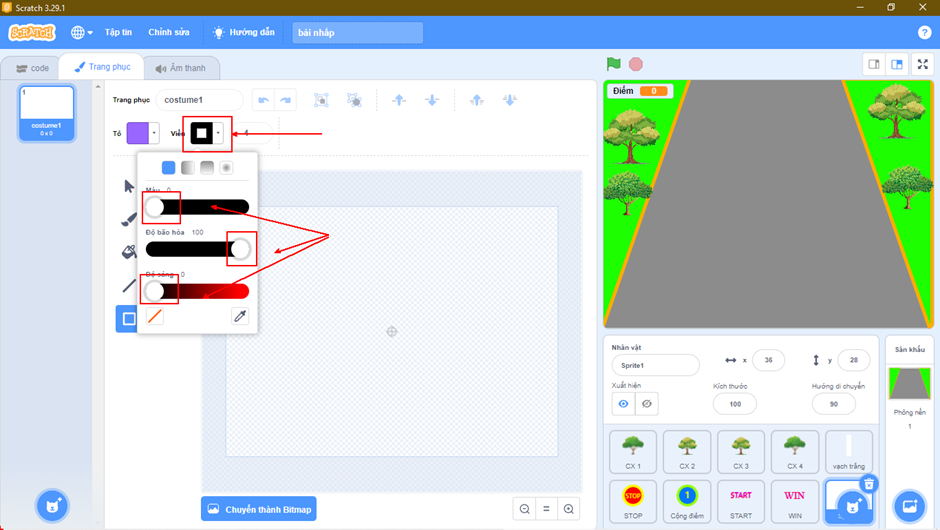Select the CX 3 tree sprite

[741, 452]
